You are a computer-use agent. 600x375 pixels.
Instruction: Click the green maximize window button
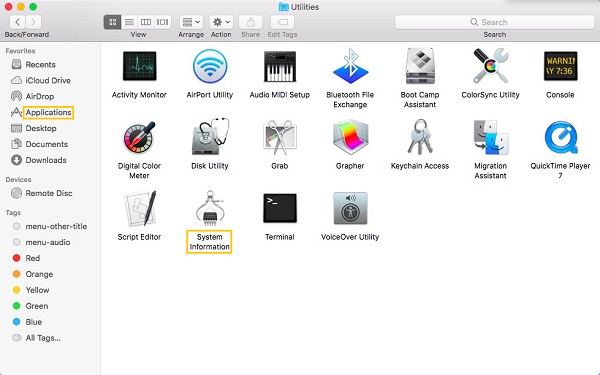33,7
